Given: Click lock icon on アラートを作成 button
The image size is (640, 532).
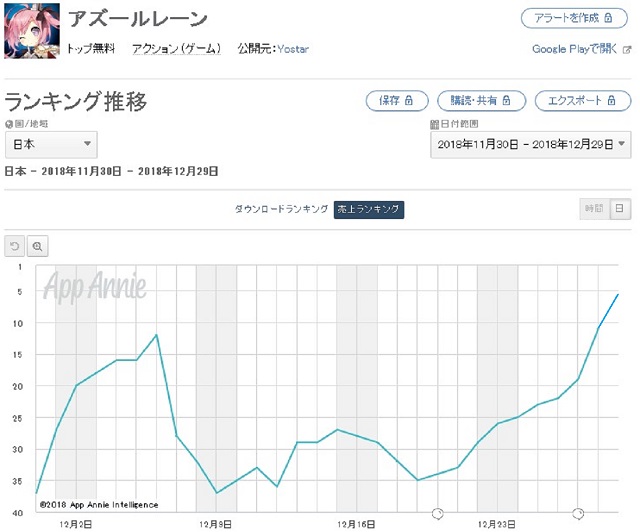Looking at the screenshot, I should click(x=608, y=18).
